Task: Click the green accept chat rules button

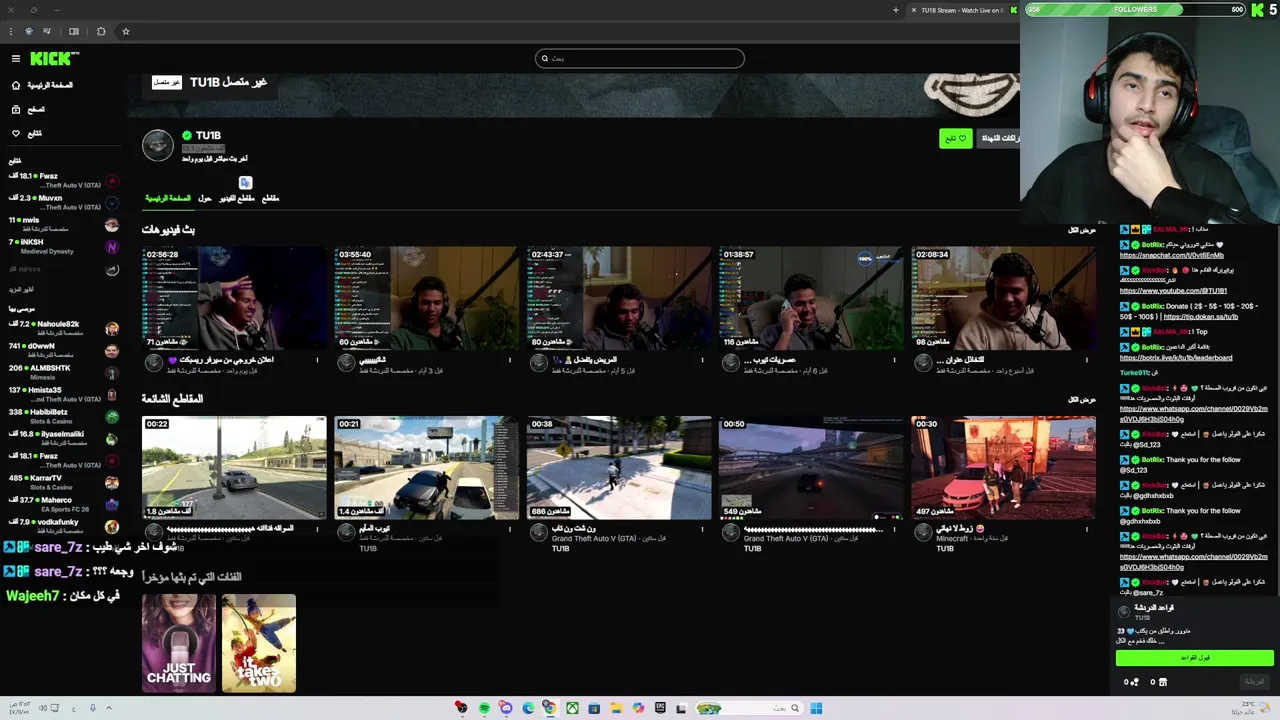Action: [1195, 658]
